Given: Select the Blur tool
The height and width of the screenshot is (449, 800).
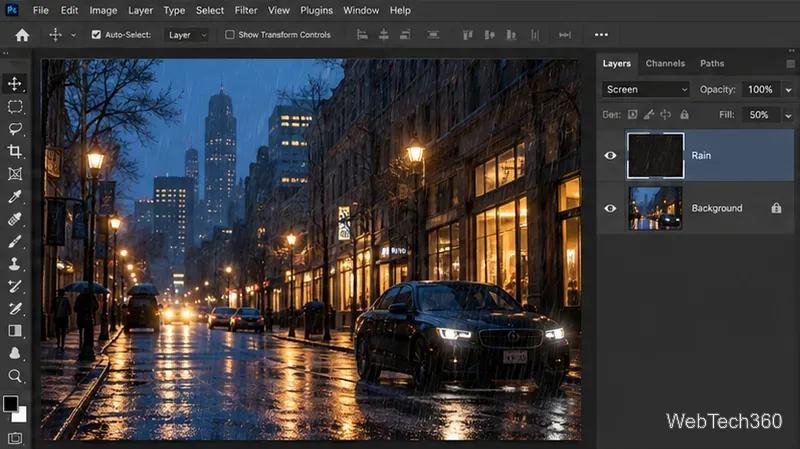Looking at the screenshot, I should [x=15, y=353].
